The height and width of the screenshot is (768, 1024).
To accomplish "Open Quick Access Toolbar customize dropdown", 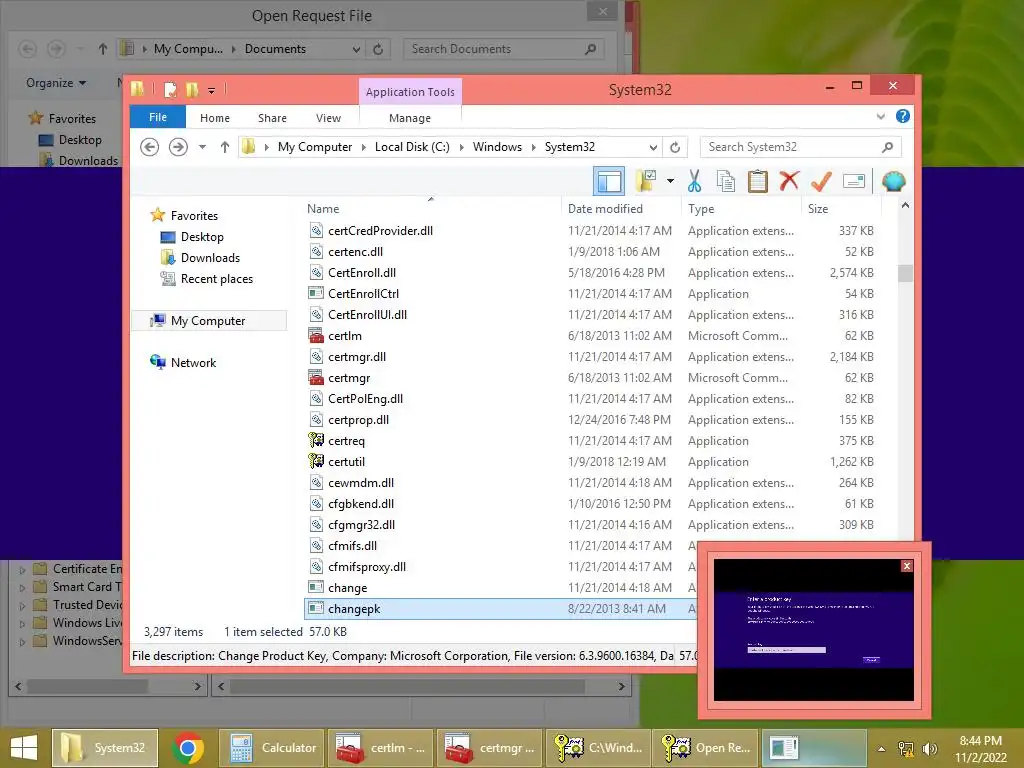I will point(212,91).
